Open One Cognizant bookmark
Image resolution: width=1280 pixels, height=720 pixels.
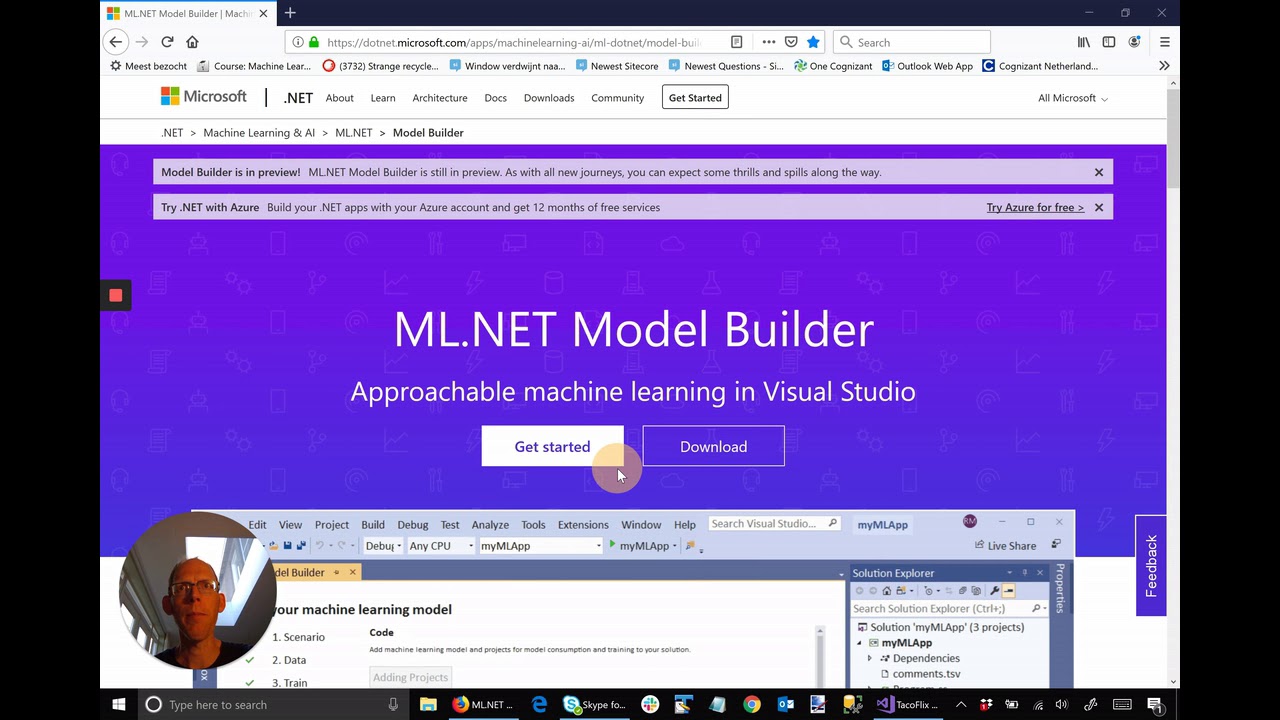click(833, 66)
